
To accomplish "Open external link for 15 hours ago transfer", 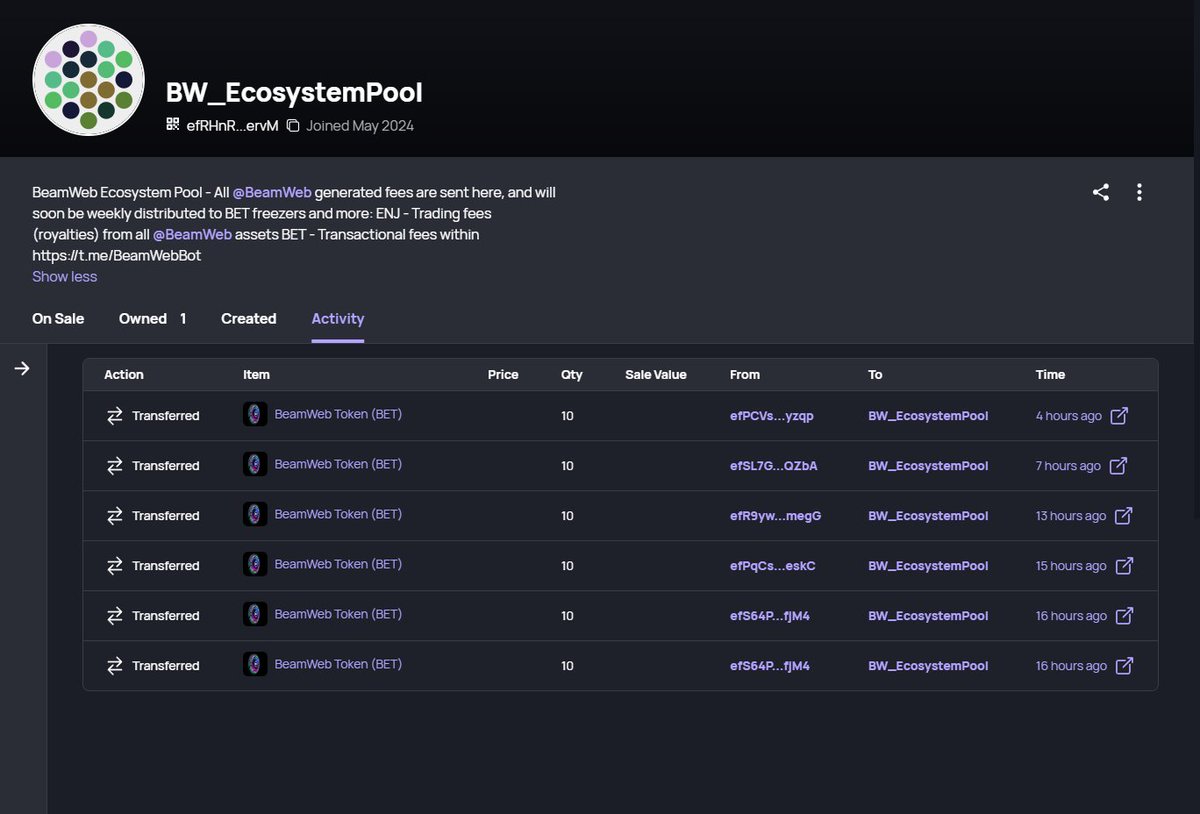I will [x=1124, y=565].
